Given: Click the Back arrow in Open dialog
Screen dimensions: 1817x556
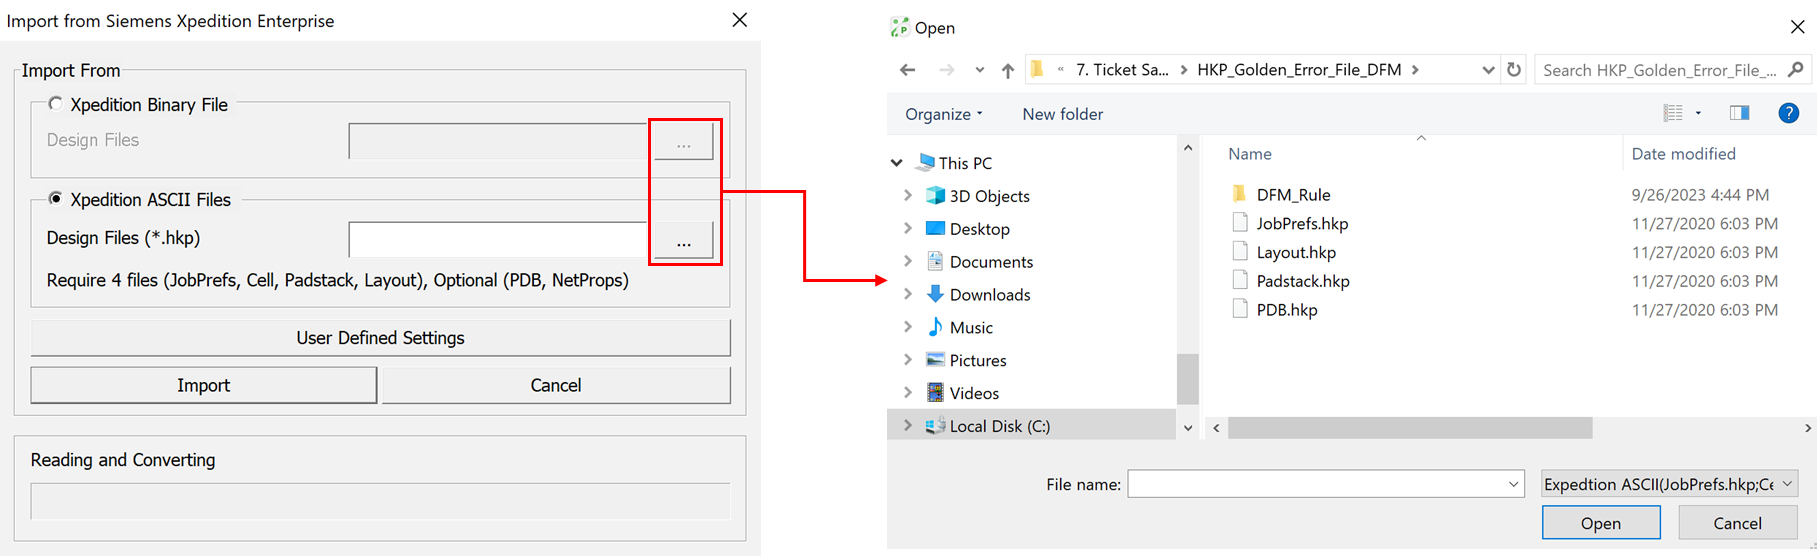Looking at the screenshot, I should pyautogui.click(x=907, y=70).
